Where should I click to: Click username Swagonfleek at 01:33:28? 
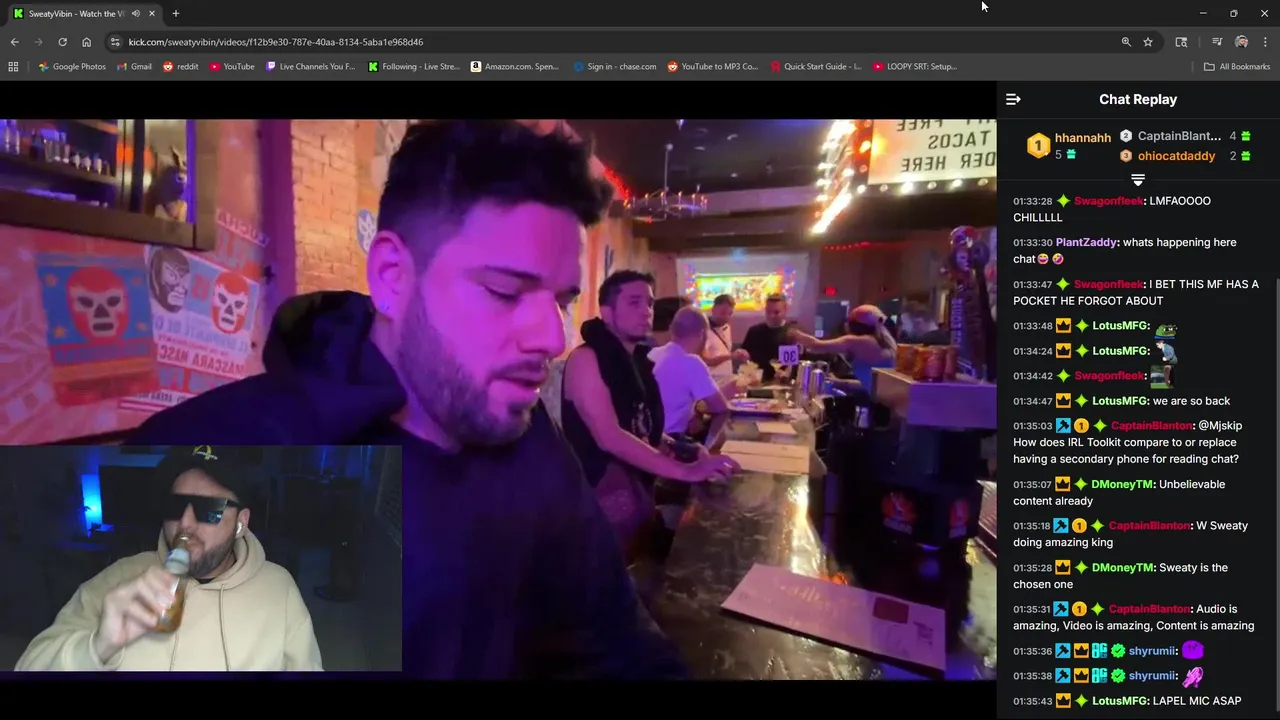click(x=1108, y=201)
